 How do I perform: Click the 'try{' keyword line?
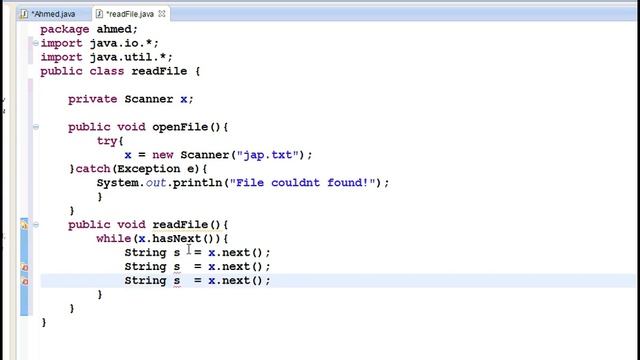pos(110,141)
